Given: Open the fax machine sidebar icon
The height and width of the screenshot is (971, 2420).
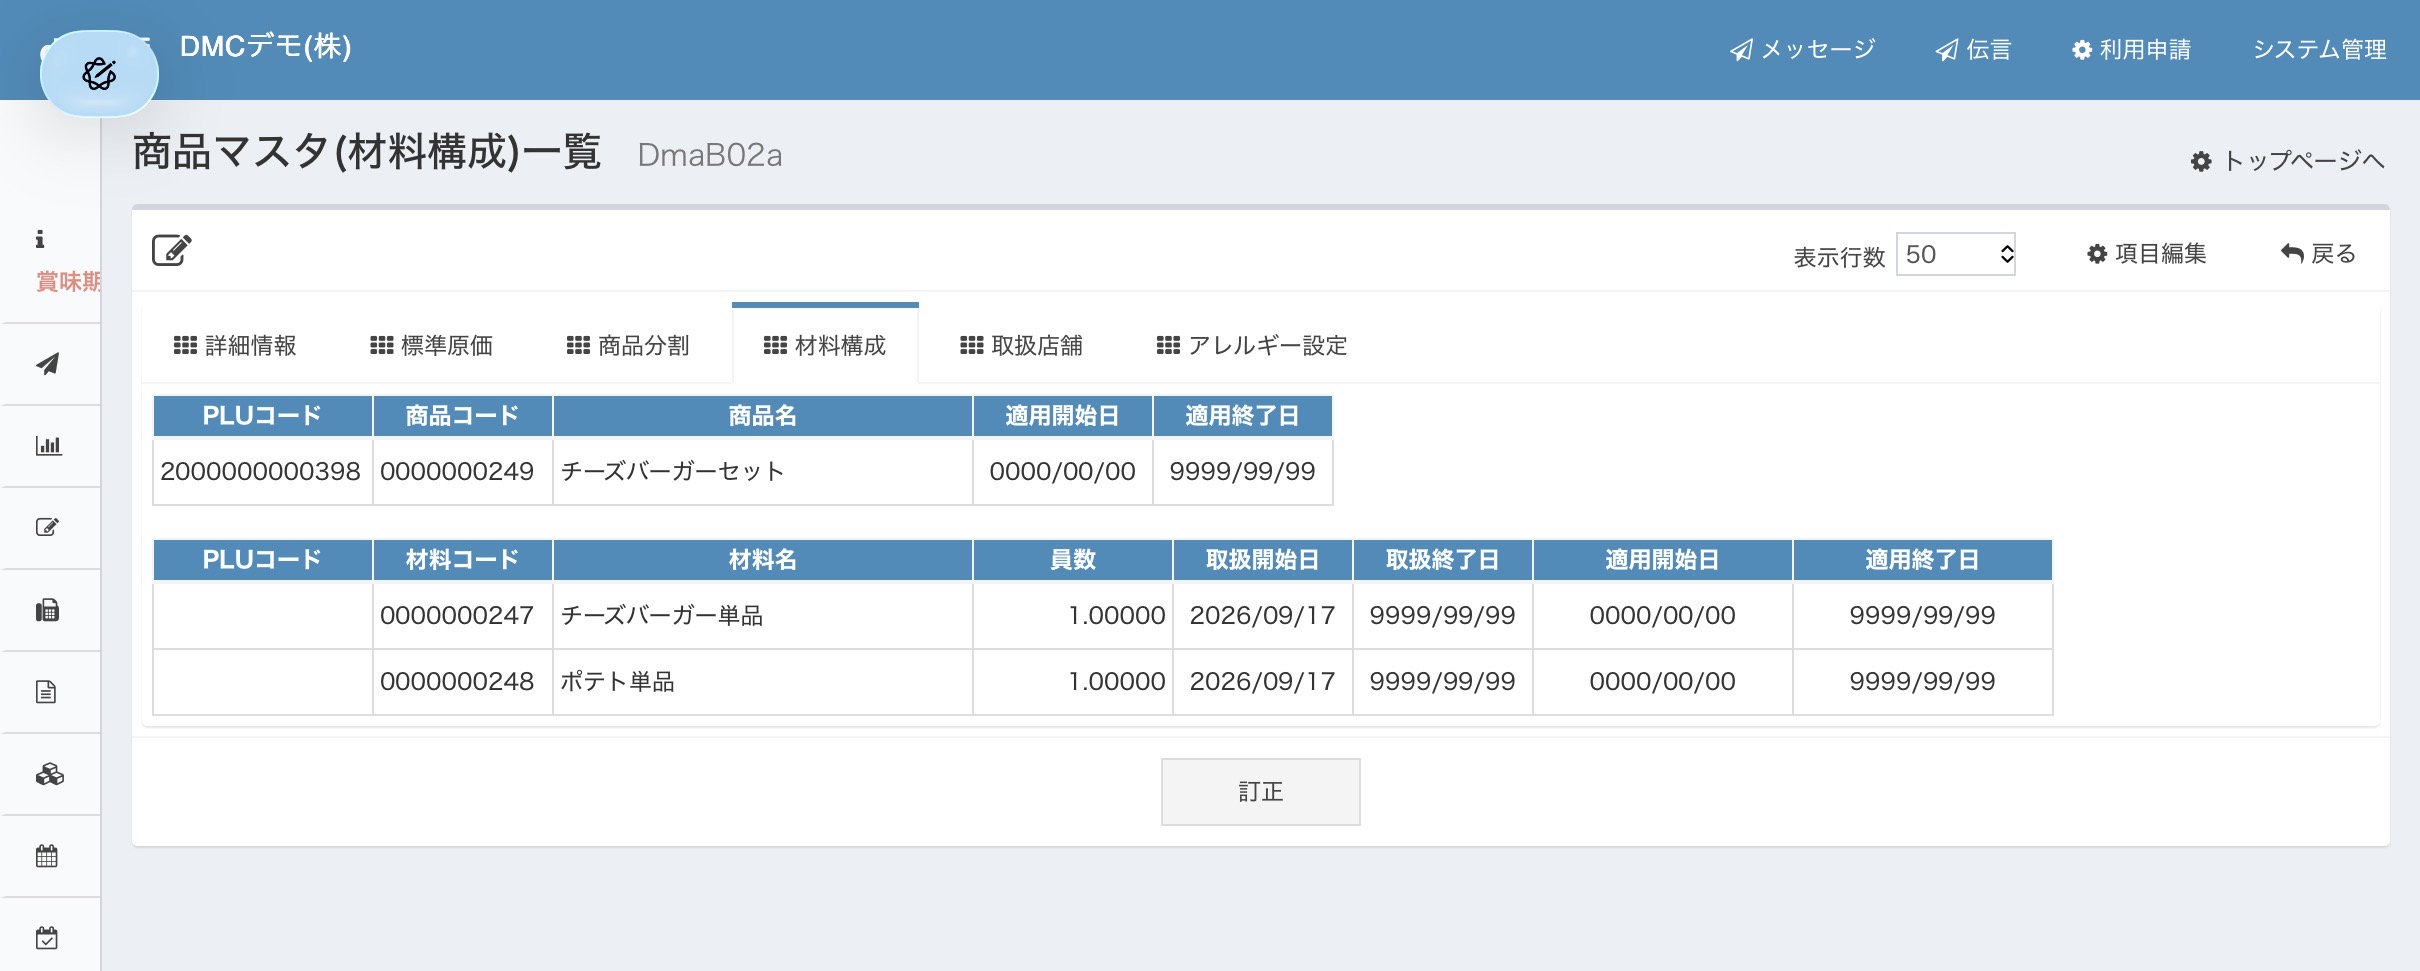Looking at the screenshot, I should pyautogui.click(x=47, y=610).
